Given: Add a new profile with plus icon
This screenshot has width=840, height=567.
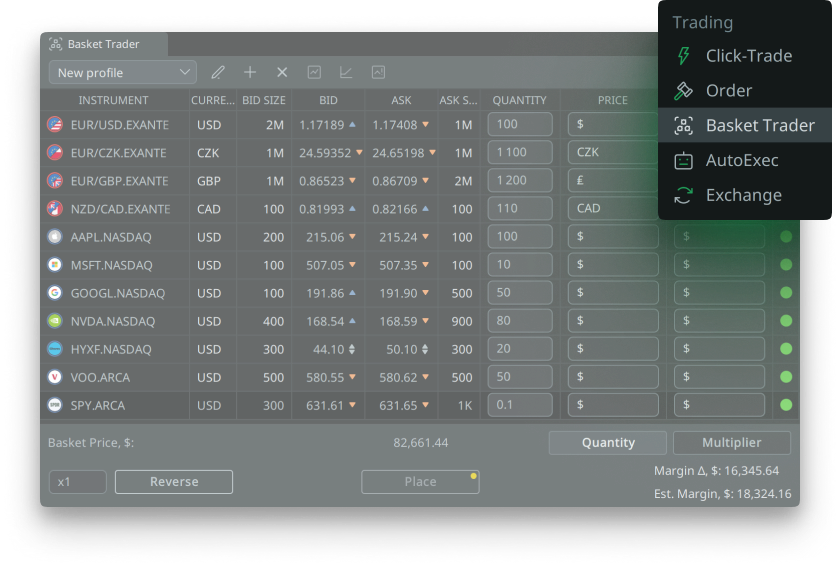Looking at the screenshot, I should click(x=250, y=72).
